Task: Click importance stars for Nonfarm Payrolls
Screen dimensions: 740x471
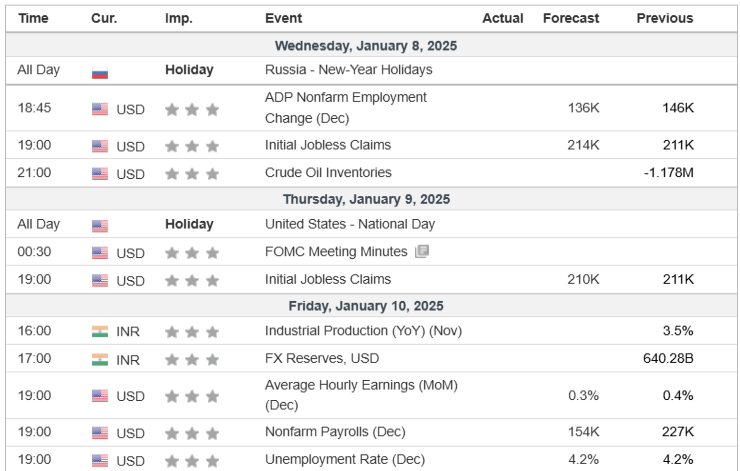Action: (192, 433)
